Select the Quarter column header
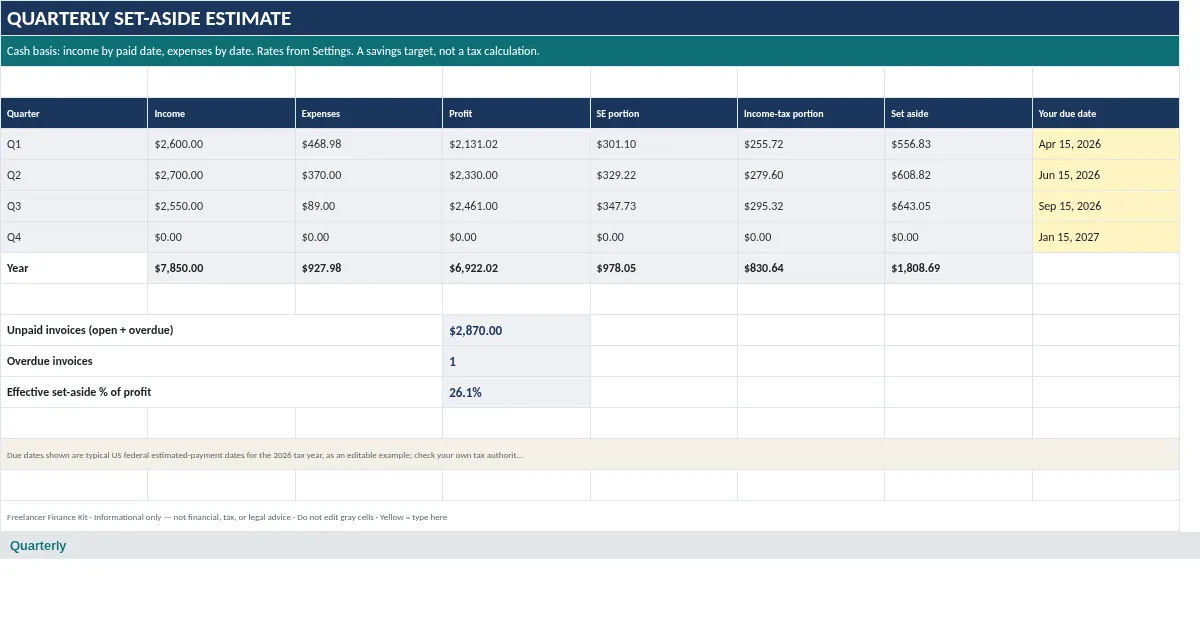This screenshot has height=640, width=1200. pyautogui.click(x=74, y=113)
